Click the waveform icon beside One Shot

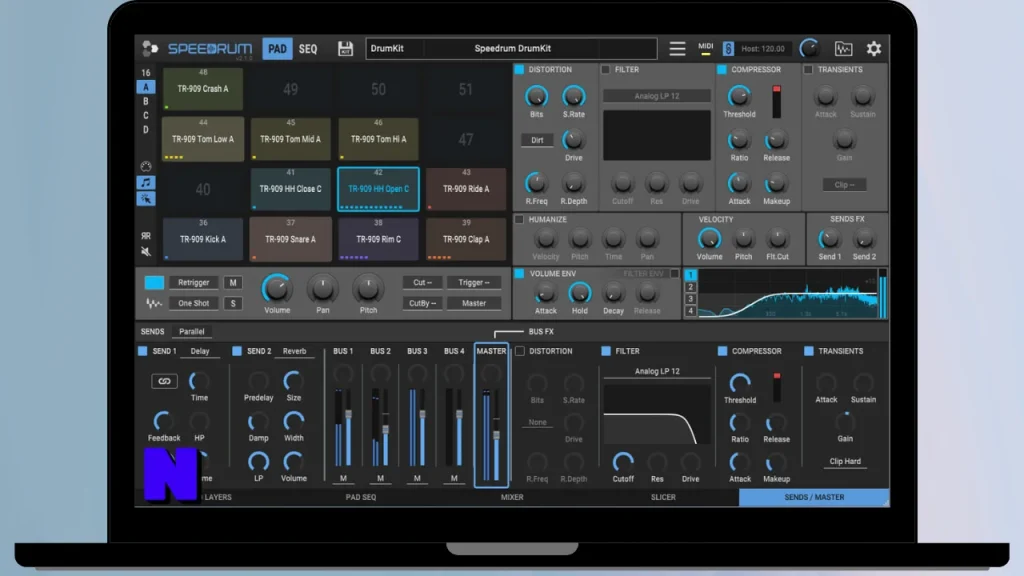click(154, 303)
